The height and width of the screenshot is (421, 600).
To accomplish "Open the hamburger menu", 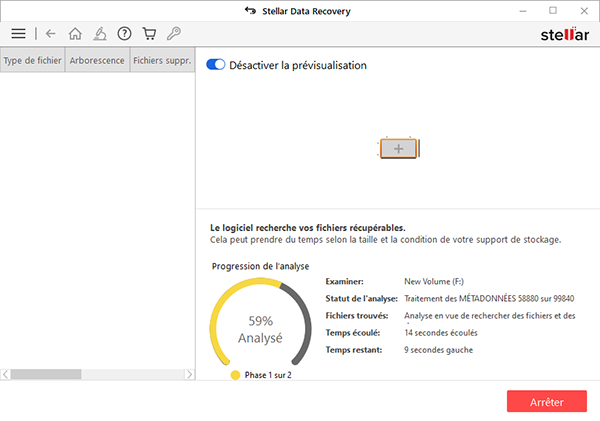I will pos(18,34).
